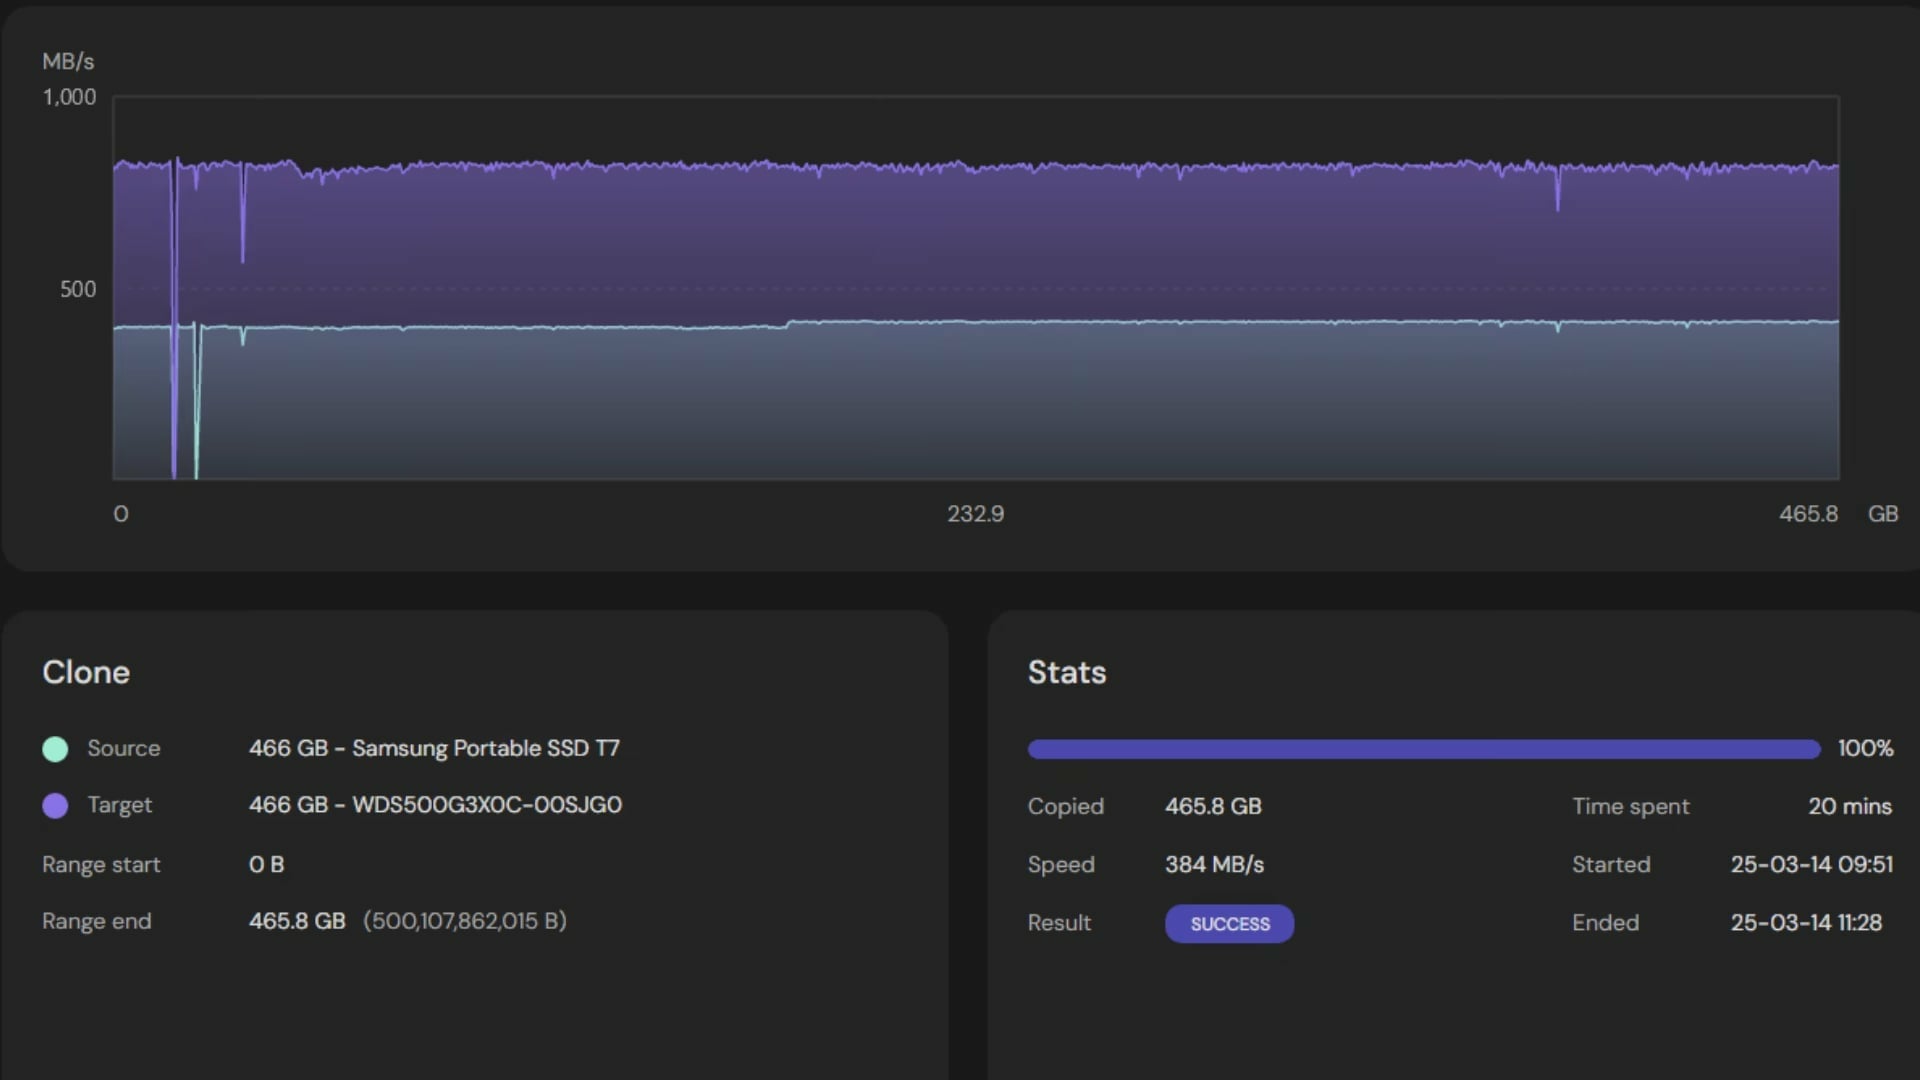The image size is (1920, 1080).
Task: Click the WDS500G3X0C target drive text
Action: click(486, 805)
